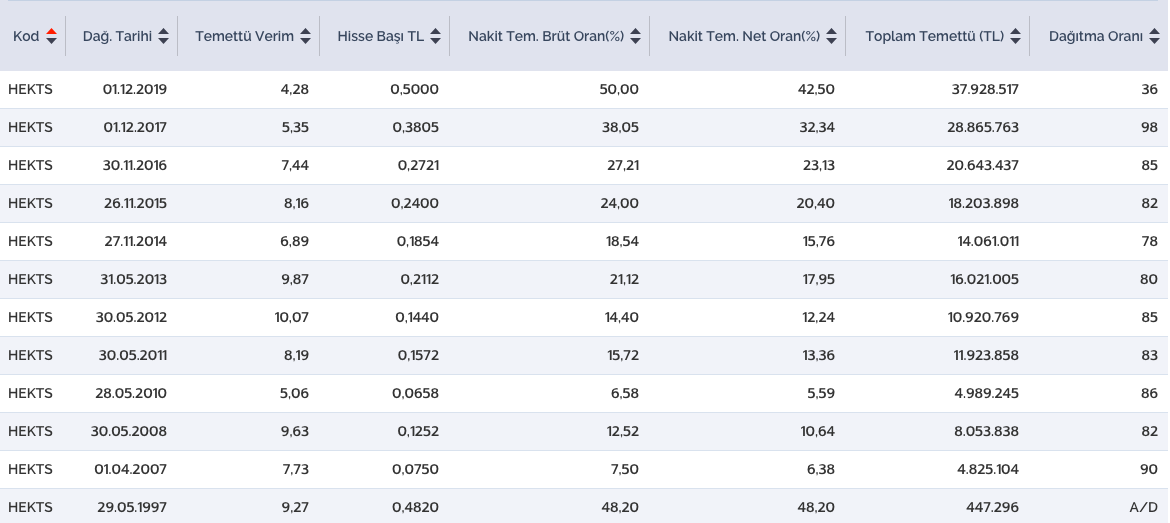
Task: Click payout ratio value 98
Action: (x=1150, y=128)
